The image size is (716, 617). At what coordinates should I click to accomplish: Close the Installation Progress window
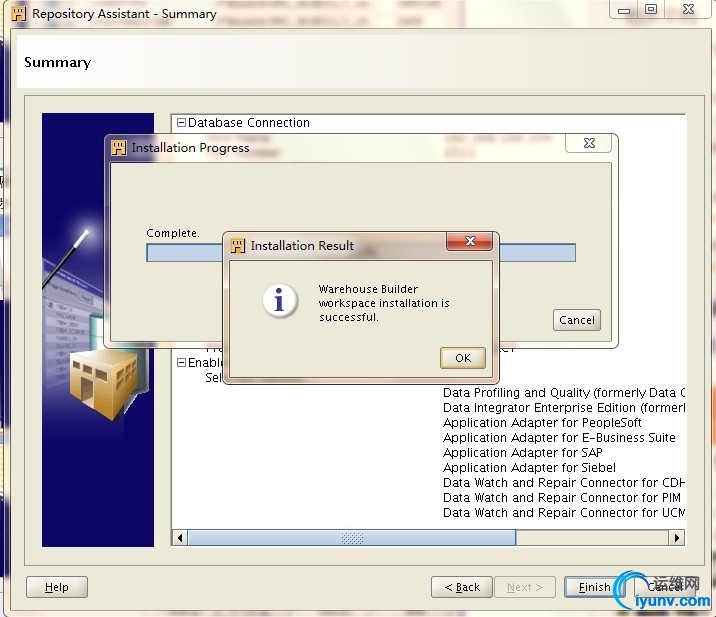(589, 143)
